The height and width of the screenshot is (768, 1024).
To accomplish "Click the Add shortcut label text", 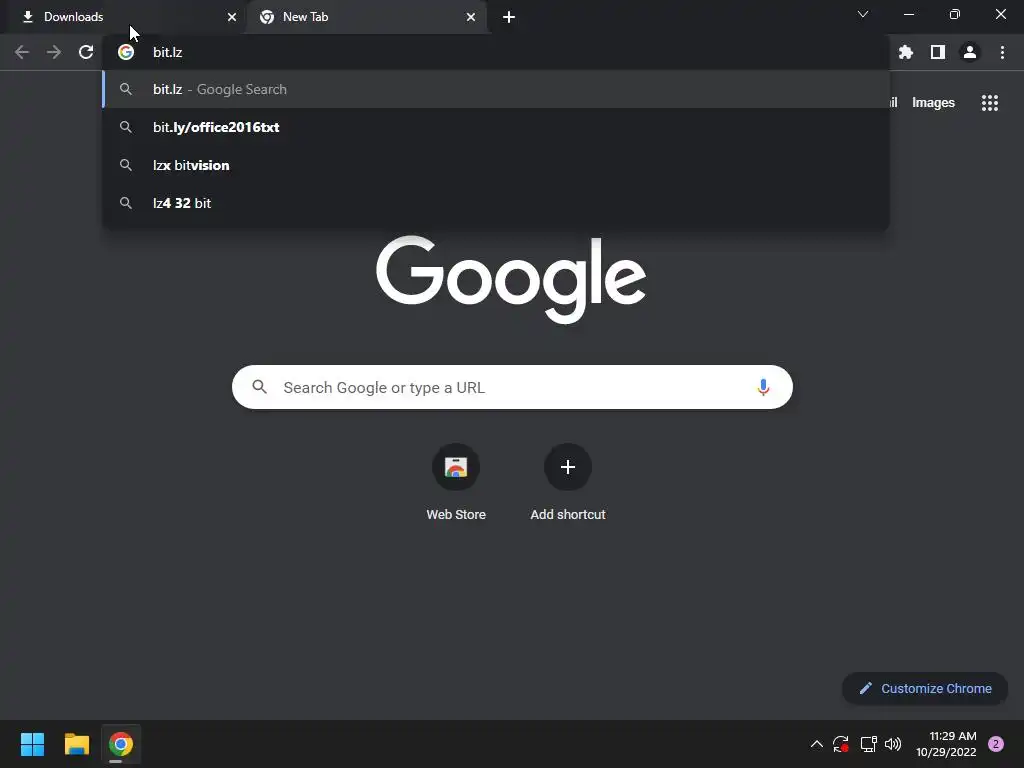I will [x=568, y=515].
